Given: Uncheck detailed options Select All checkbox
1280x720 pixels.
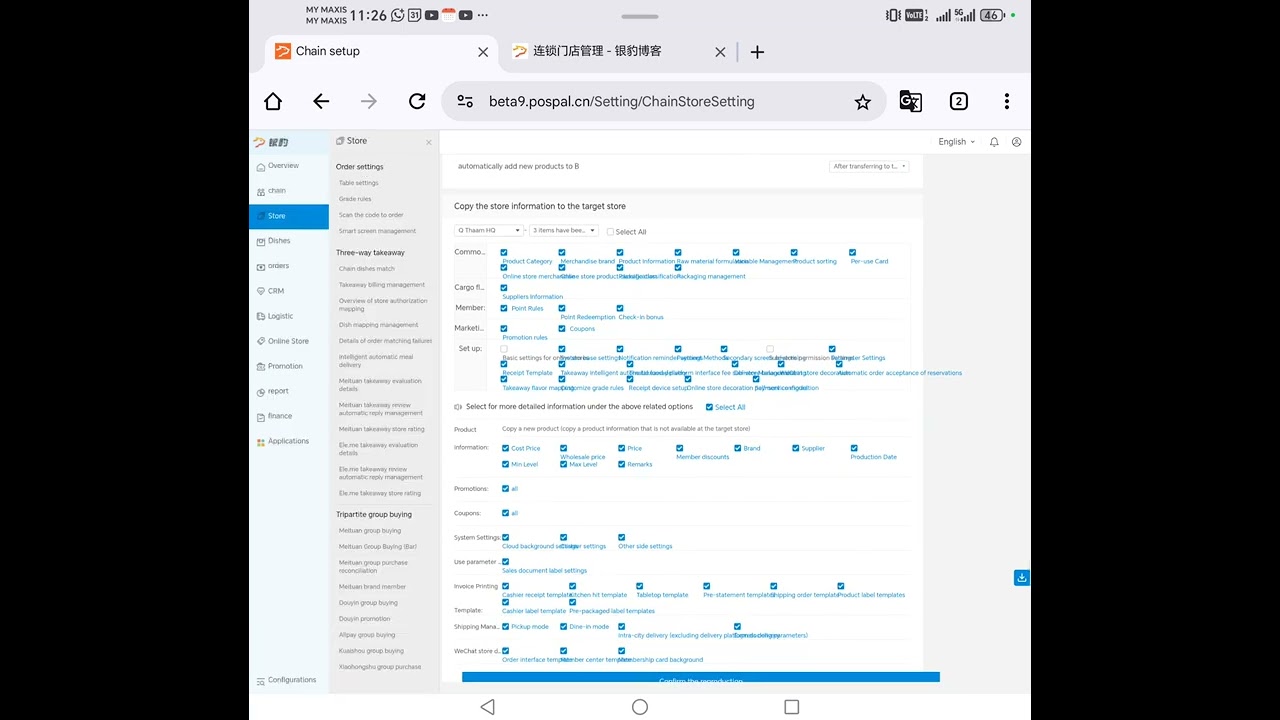Looking at the screenshot, I should [x=709, y=407].
